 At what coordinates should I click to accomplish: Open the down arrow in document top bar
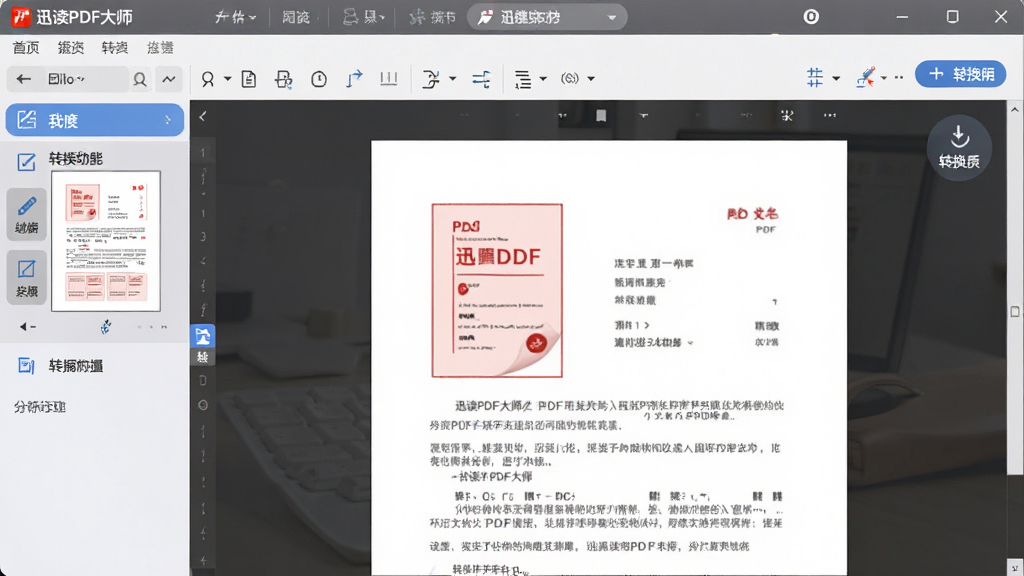pyautogui.click(x=644, y=116)
